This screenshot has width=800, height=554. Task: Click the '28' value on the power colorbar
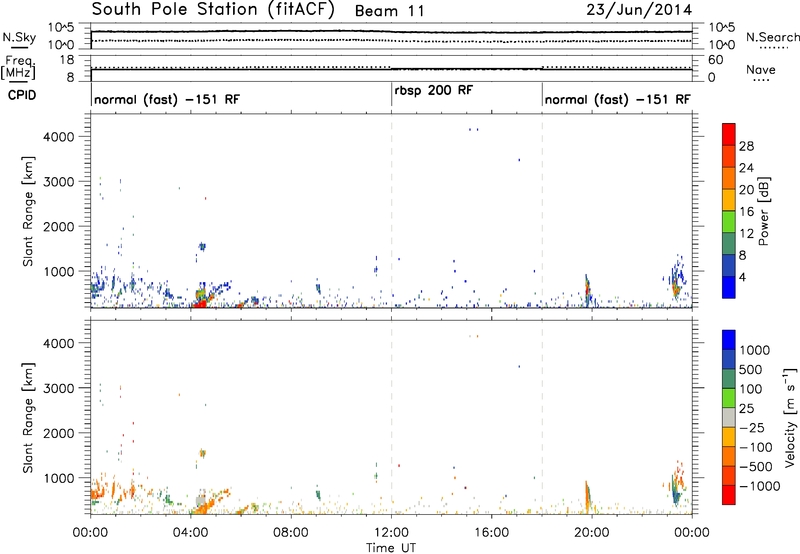(746, 146)
